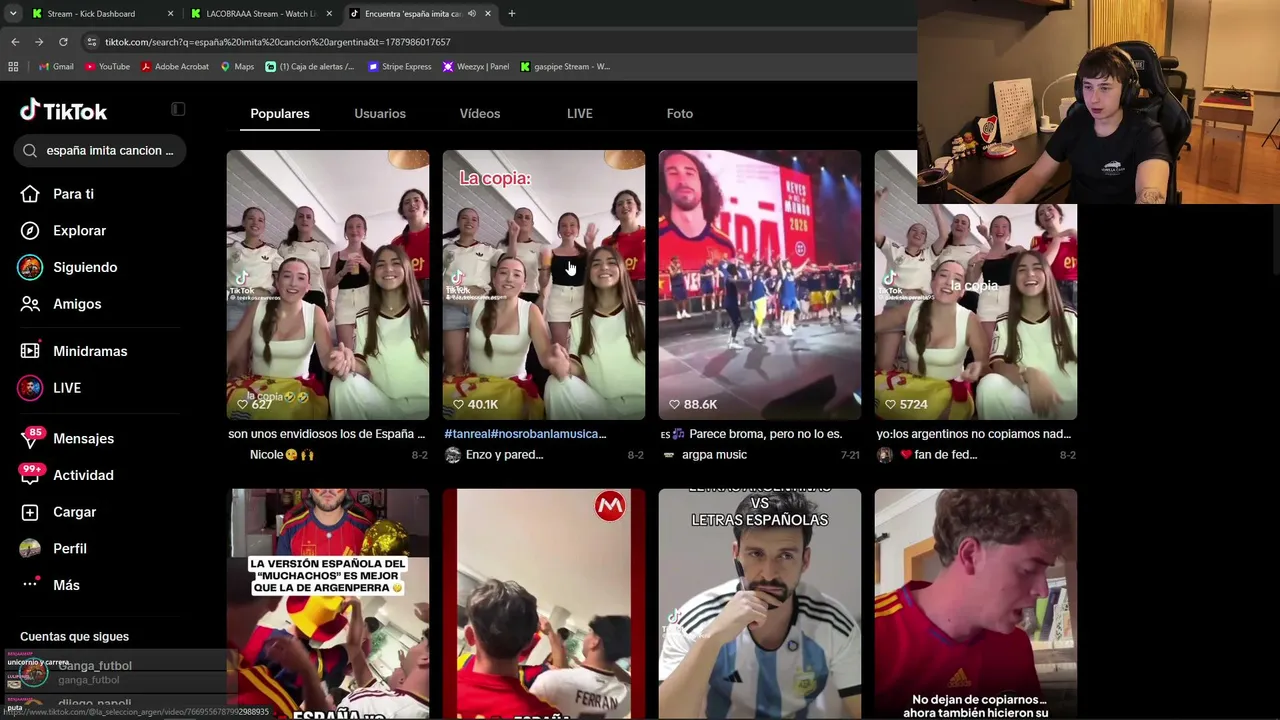Viewport: 1280px width, 720px height.
Task: Open Mensajes inbox
Action: point(68,438)
